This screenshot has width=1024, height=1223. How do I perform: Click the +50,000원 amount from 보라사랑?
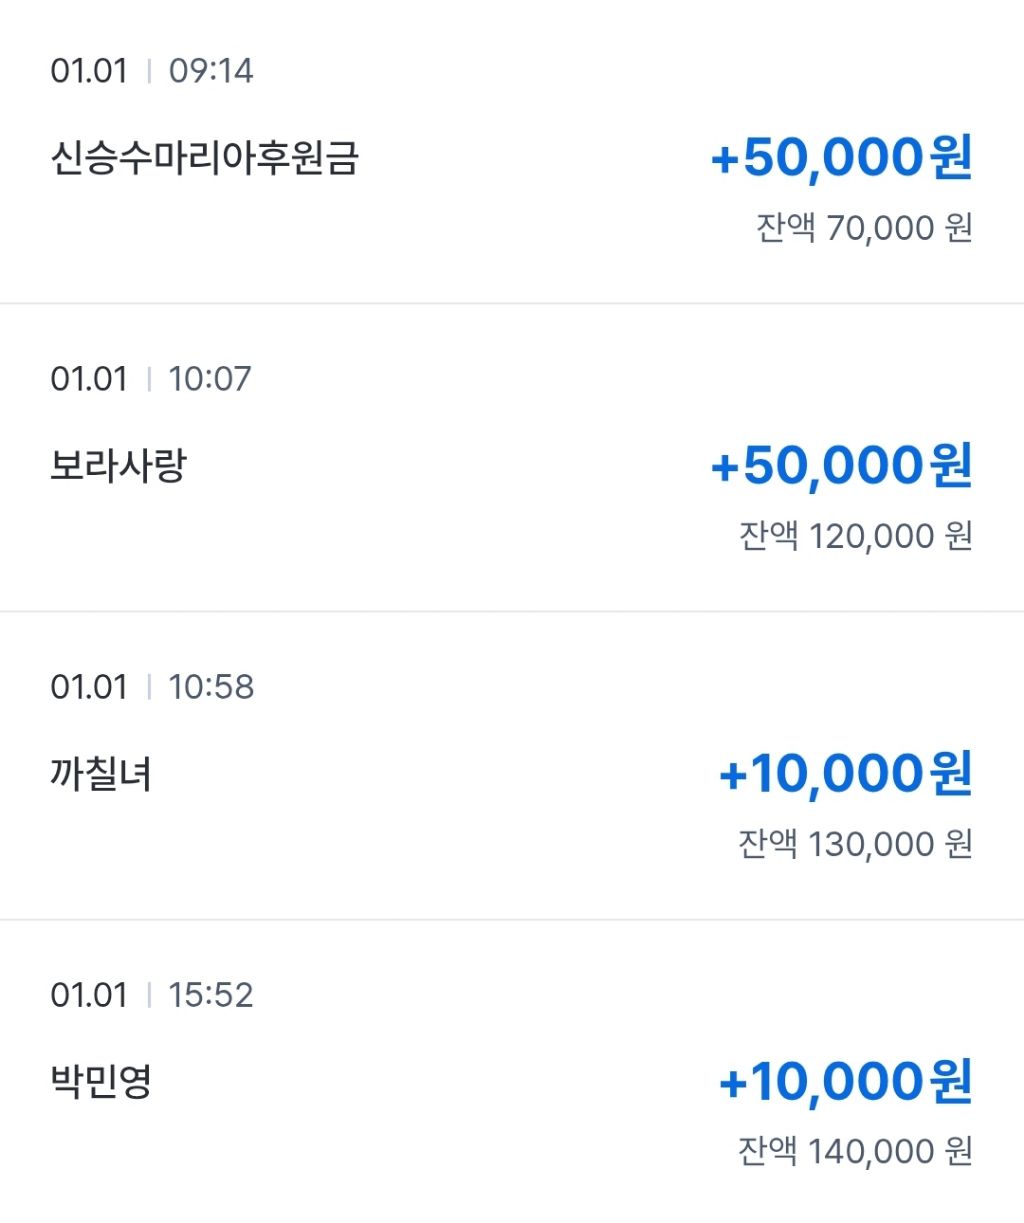(x=840, y=466)
